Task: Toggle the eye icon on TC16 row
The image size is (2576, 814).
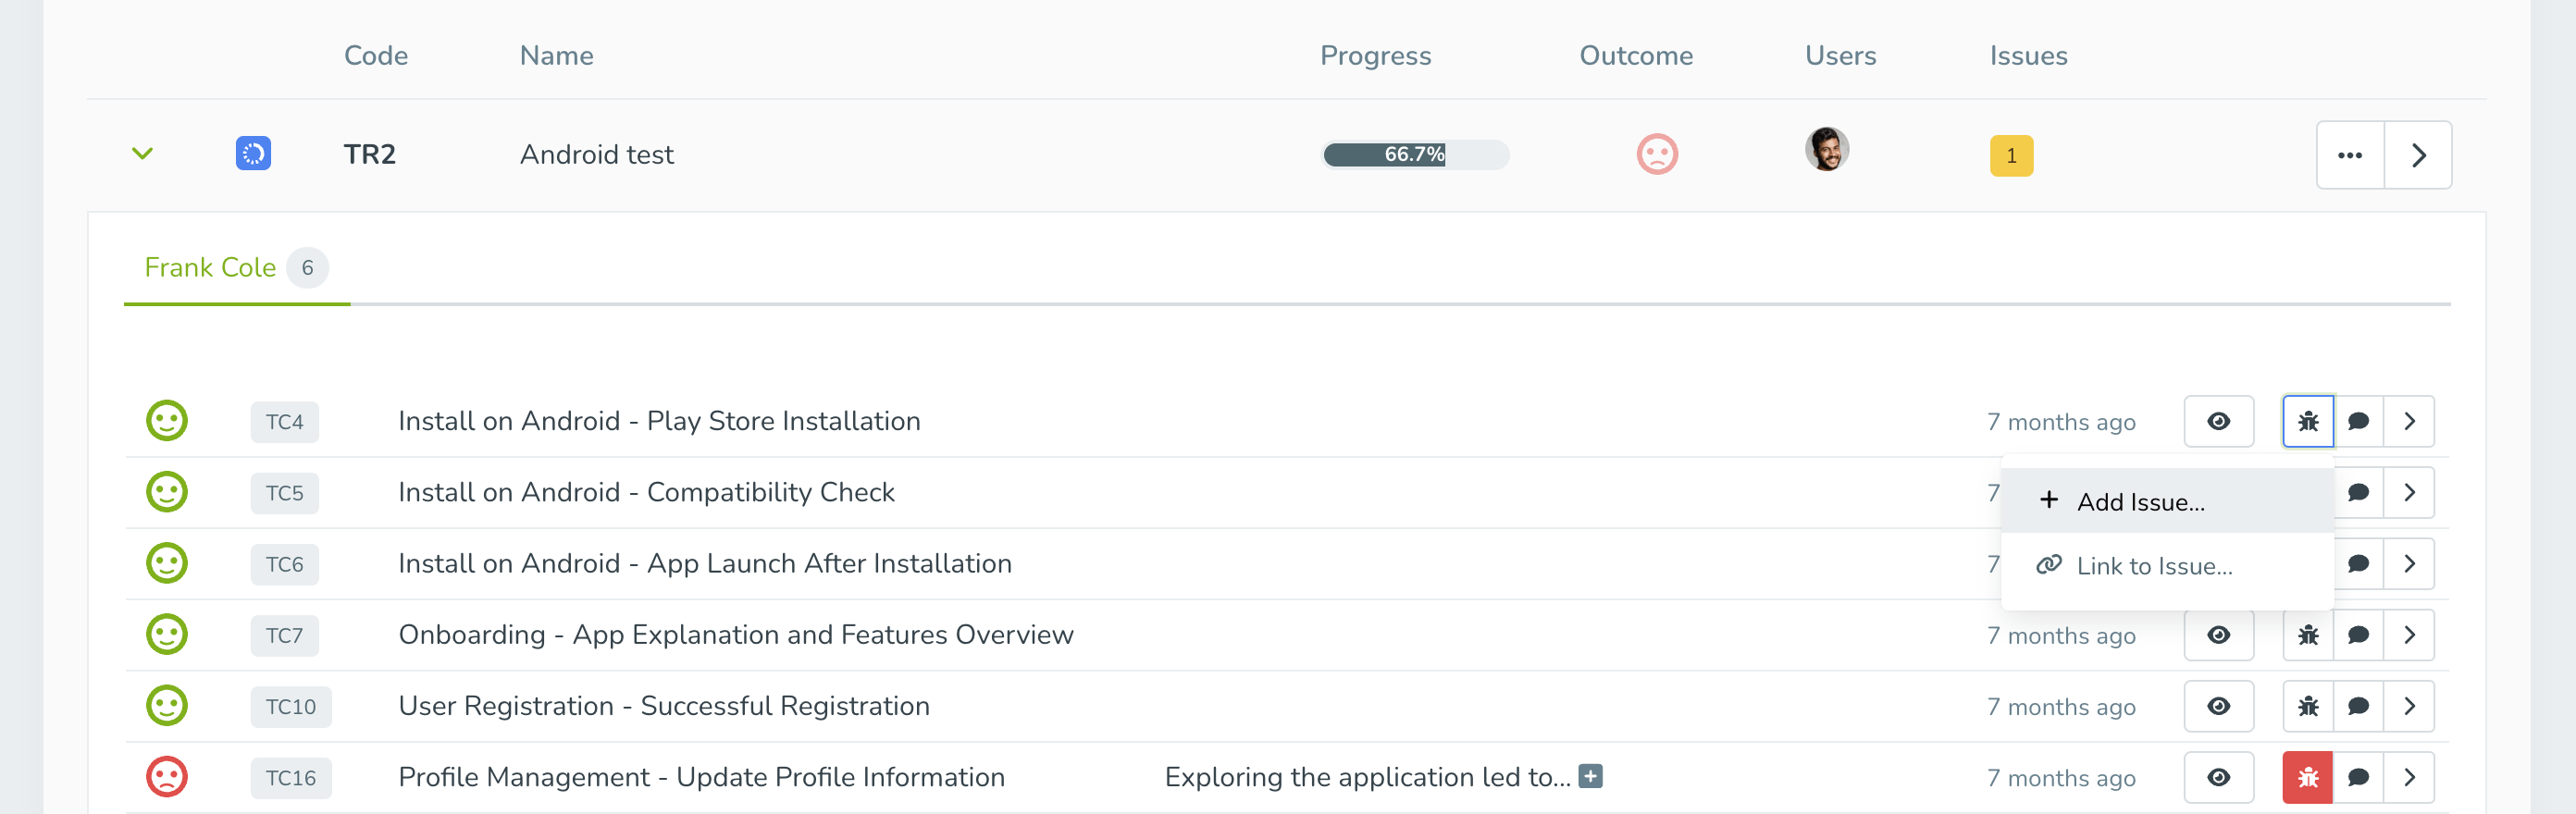Action: pyautogui.click(x=2218, y=777)
